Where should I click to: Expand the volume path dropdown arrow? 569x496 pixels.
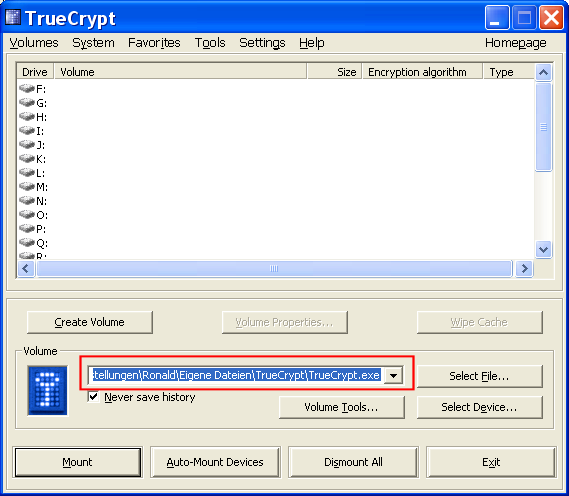pos(393,375)
